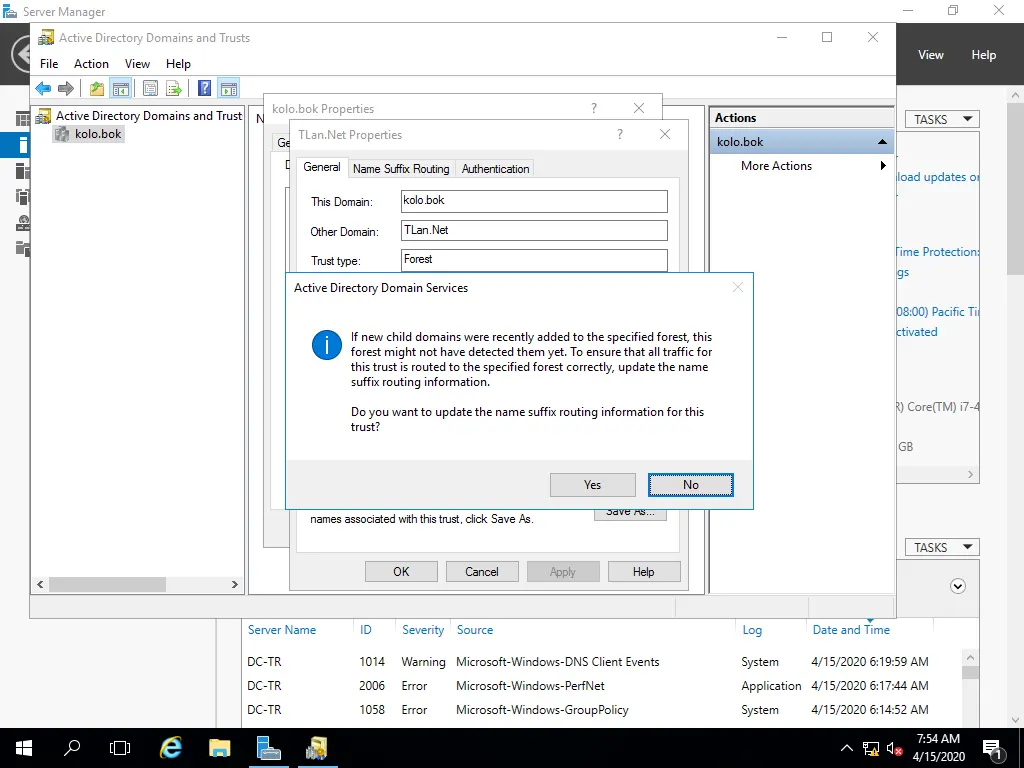Image resolution: width=1024 pixels, height=768 pixels.
Task: Show hidden tray icons chevron
Action: click(846, 748)
